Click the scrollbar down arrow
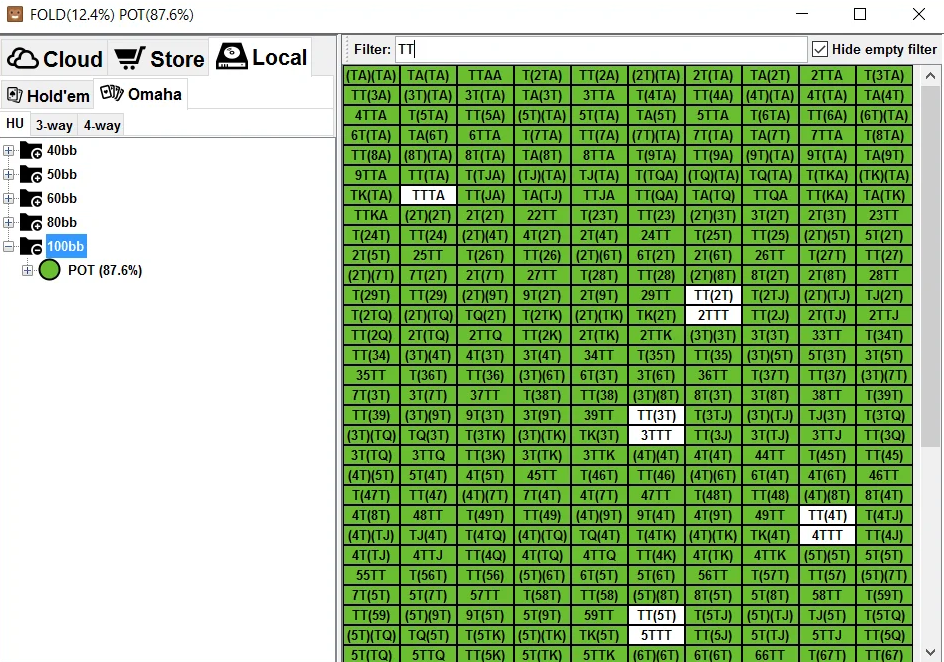 pyautogui.click(x=930, y=652)
